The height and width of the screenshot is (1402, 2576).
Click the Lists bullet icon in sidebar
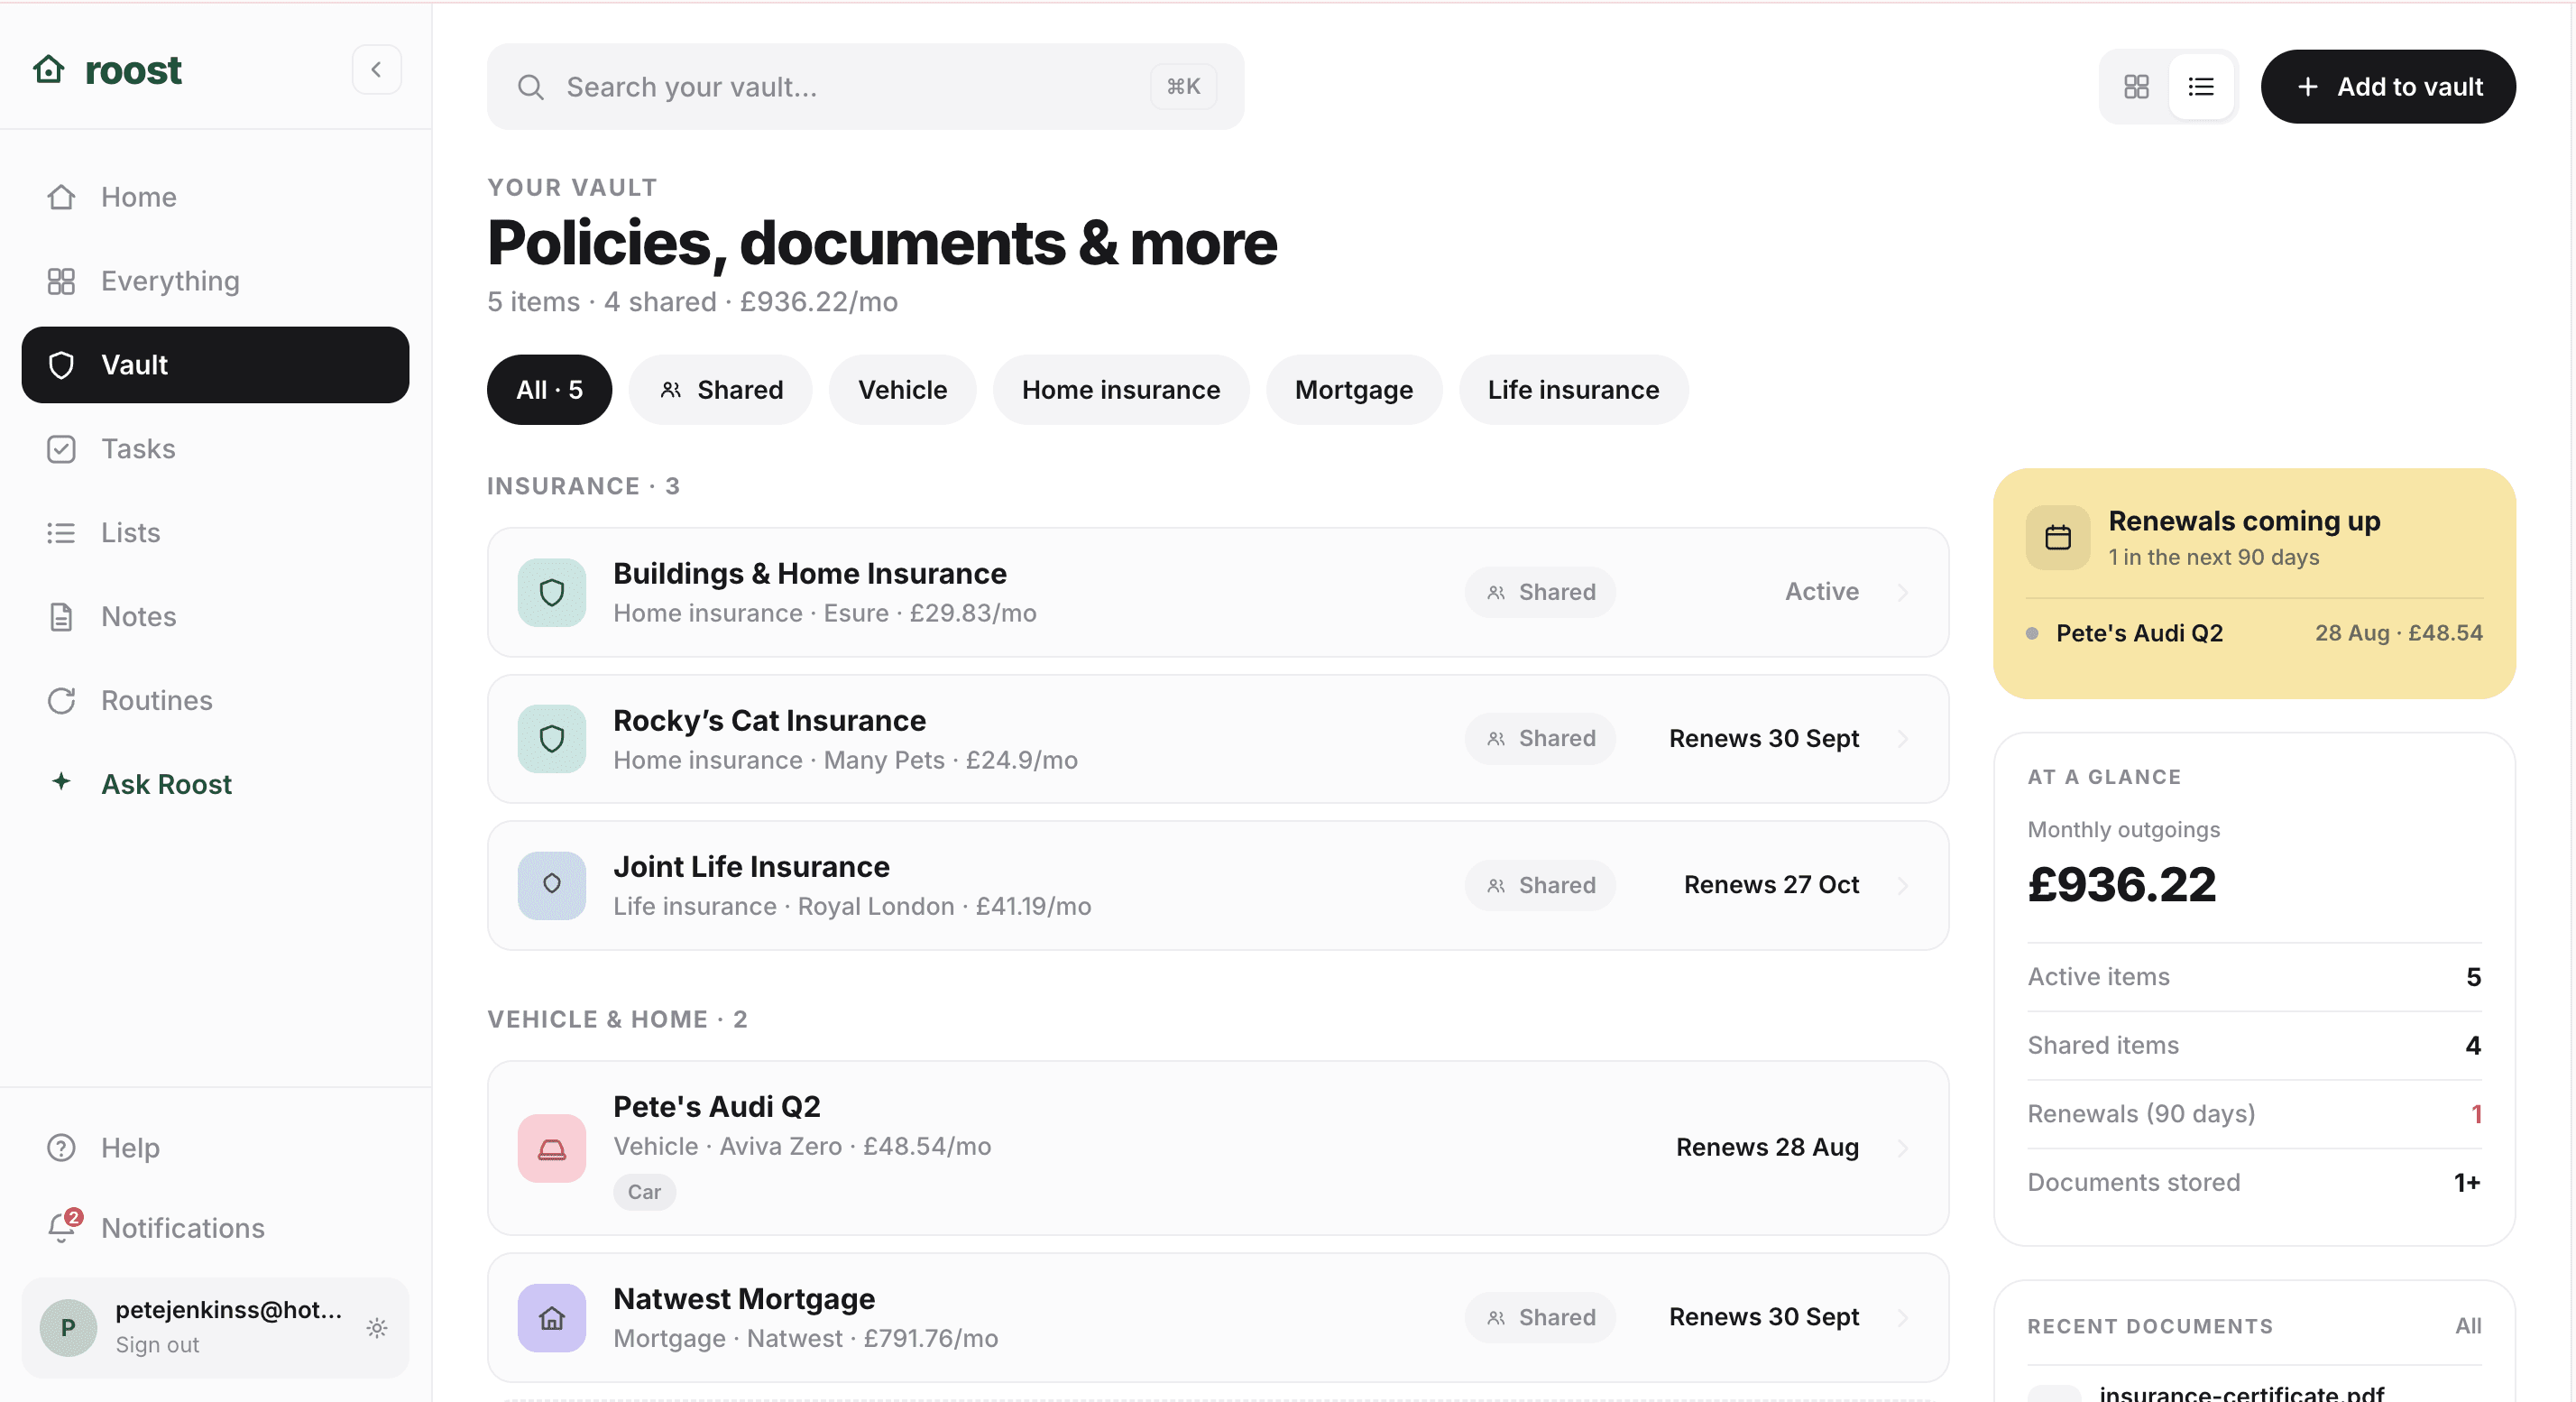pos(61,533)
